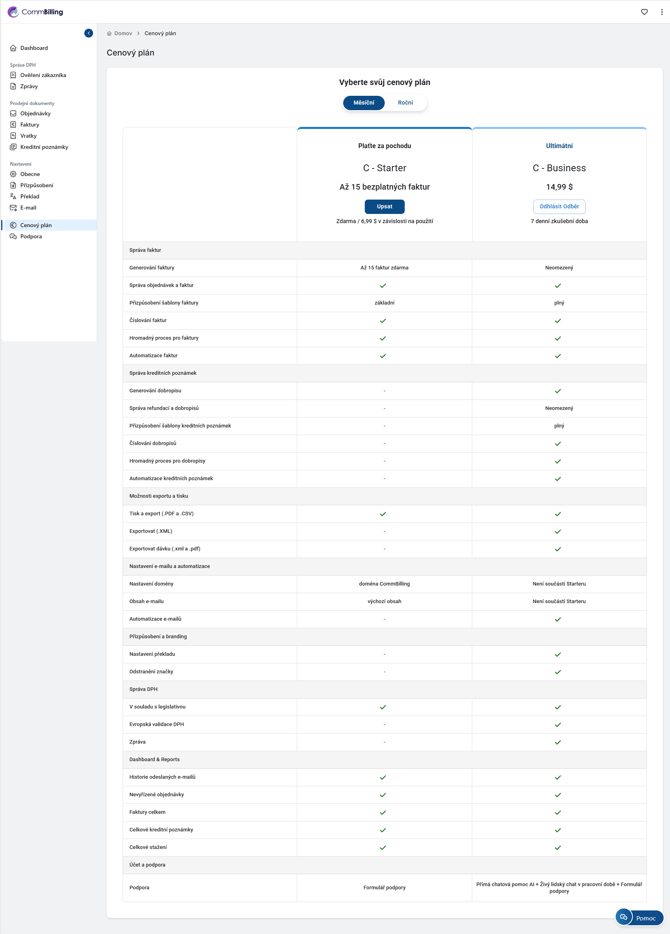Click the heart favorites icon
Image resolution: width=670 pixels, height=934 pixels.
tap(644, 12)
